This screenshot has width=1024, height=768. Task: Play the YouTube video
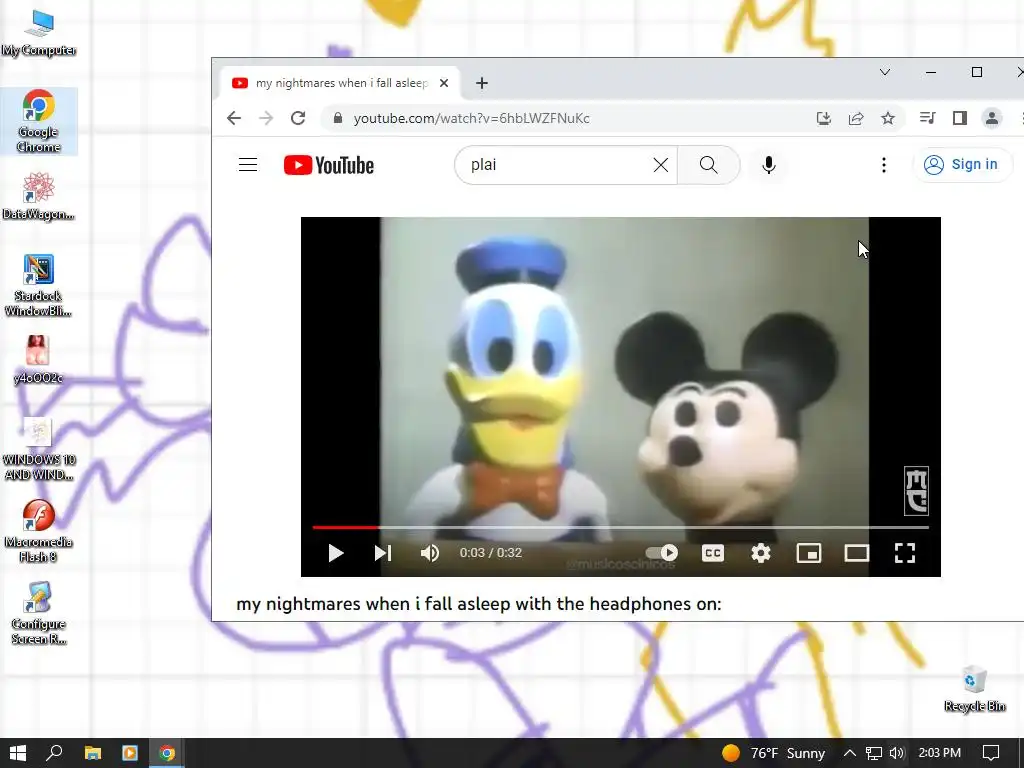tap(336, 553)
